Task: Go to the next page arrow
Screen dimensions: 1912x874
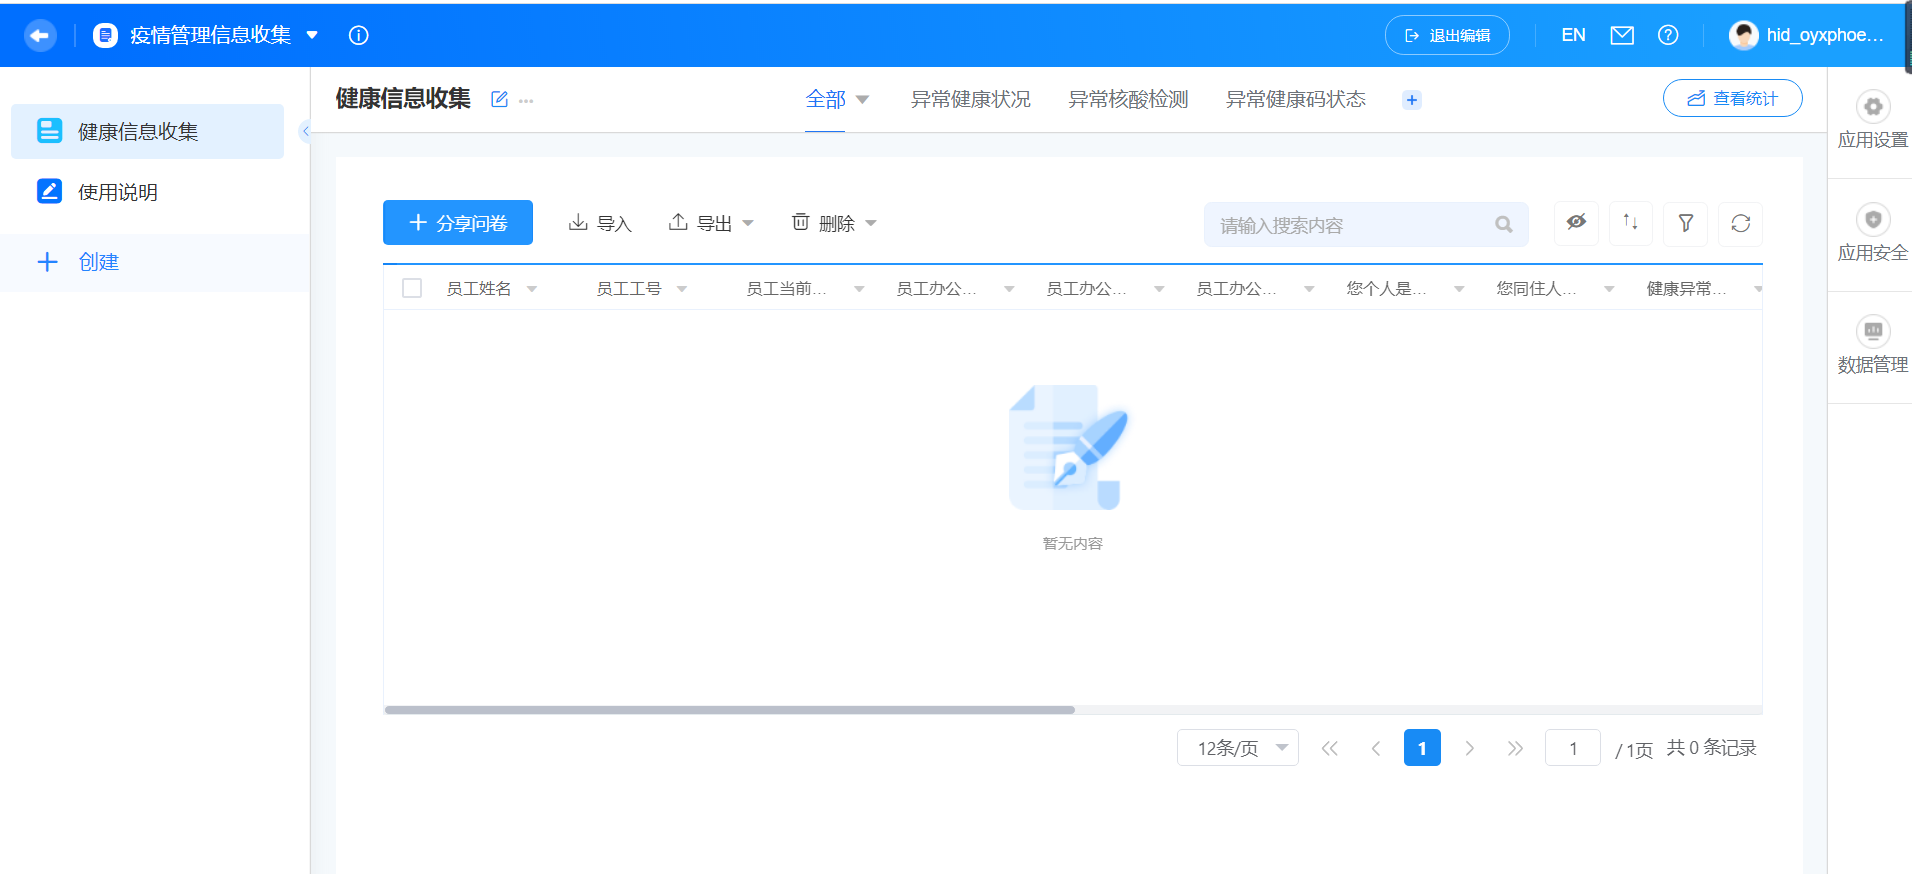Action: (1469, 748)
